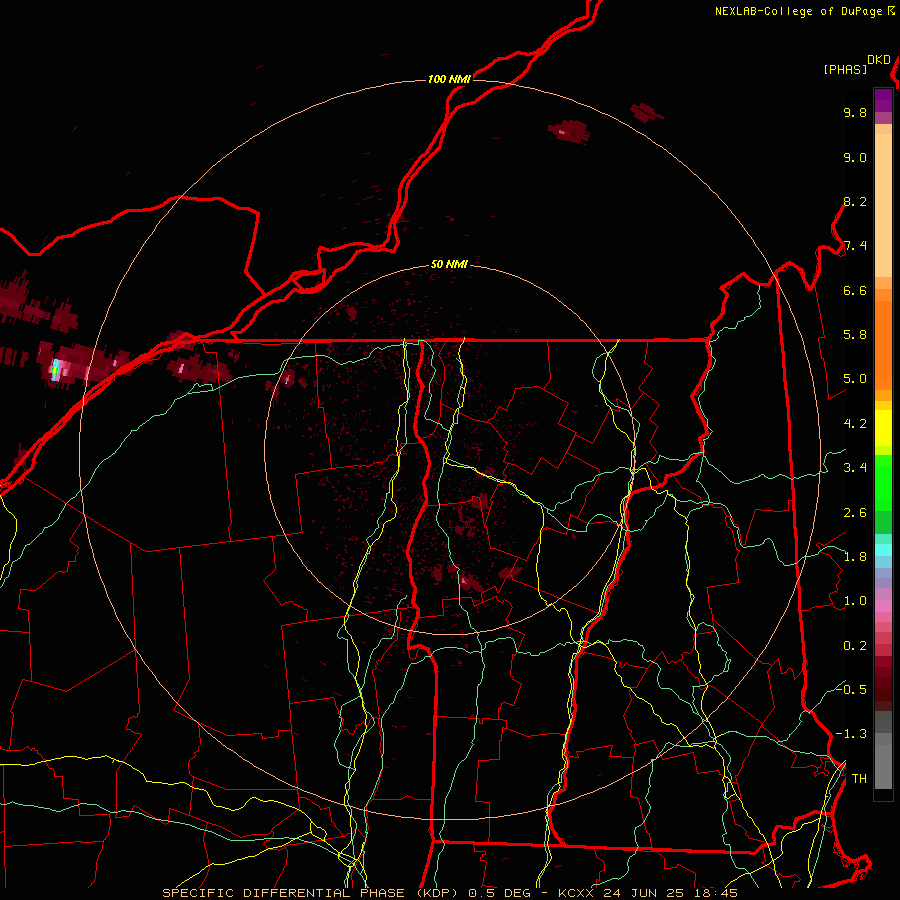Click the 4.2 scale value
The width and height of the screenshot is (900, 900).
855,424
